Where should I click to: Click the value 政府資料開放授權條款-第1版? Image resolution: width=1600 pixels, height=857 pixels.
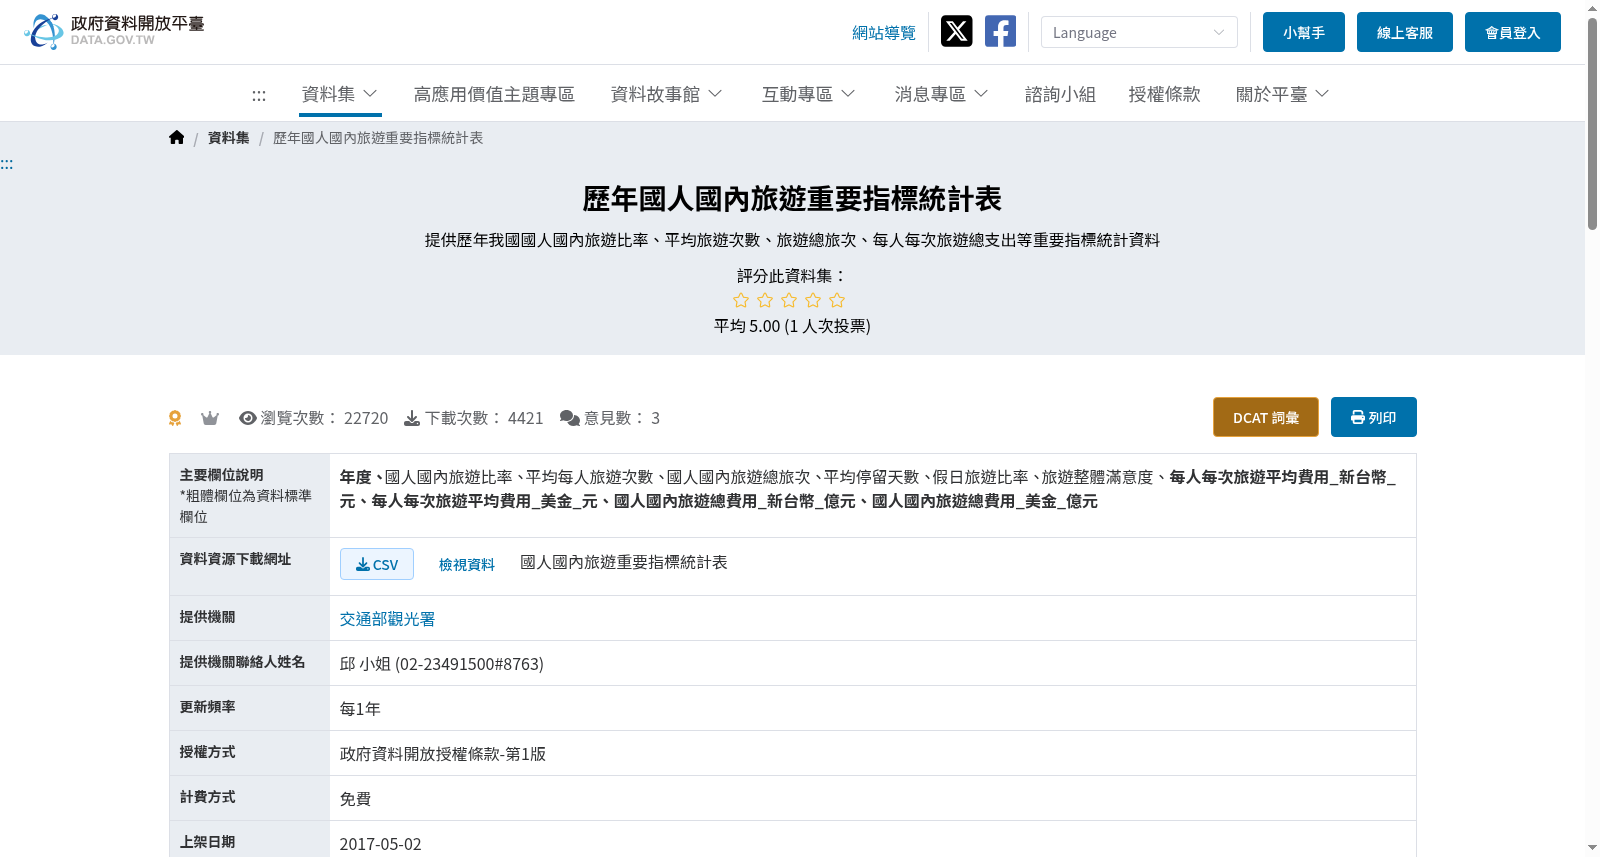443,754
